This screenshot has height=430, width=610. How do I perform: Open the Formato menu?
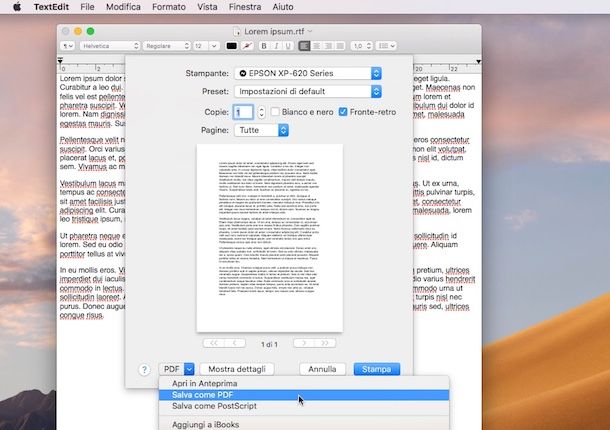[x=169, y=7]
